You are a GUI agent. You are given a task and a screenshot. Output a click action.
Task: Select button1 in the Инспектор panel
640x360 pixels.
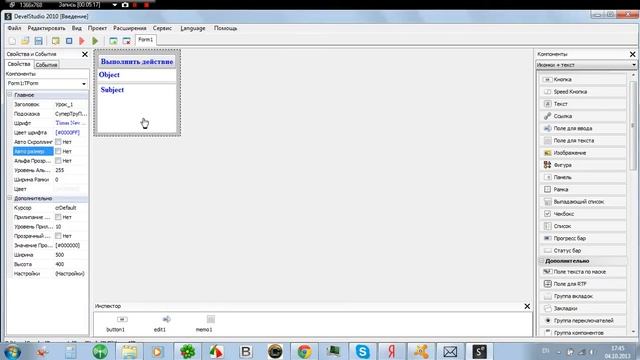pyautogui.click(x=116, y=323)
